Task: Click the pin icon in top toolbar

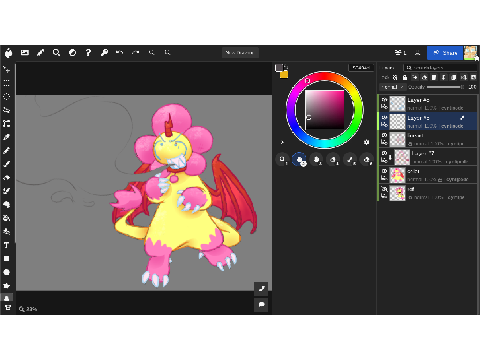Action: point(40,53)
